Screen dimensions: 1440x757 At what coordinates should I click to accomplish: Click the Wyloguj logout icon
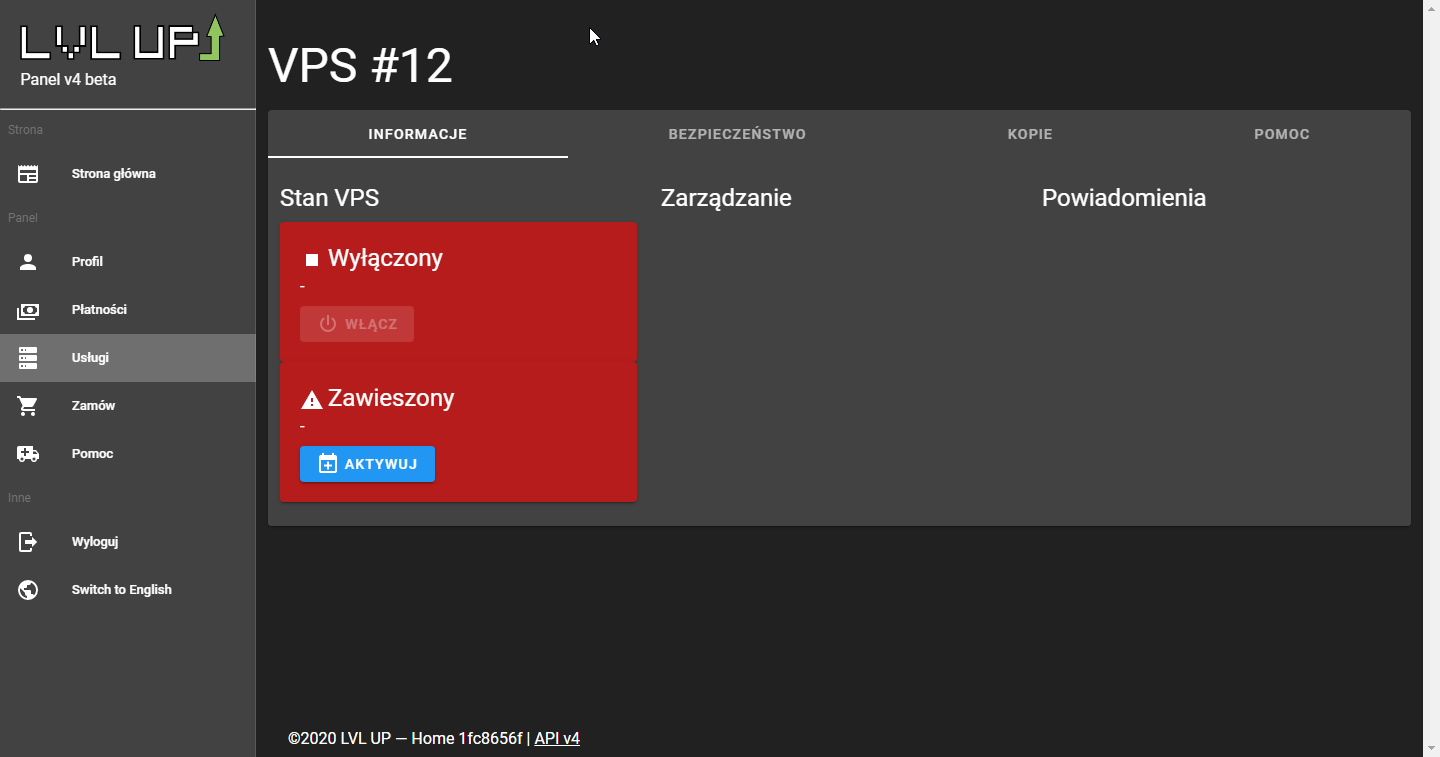pos(28,542)
